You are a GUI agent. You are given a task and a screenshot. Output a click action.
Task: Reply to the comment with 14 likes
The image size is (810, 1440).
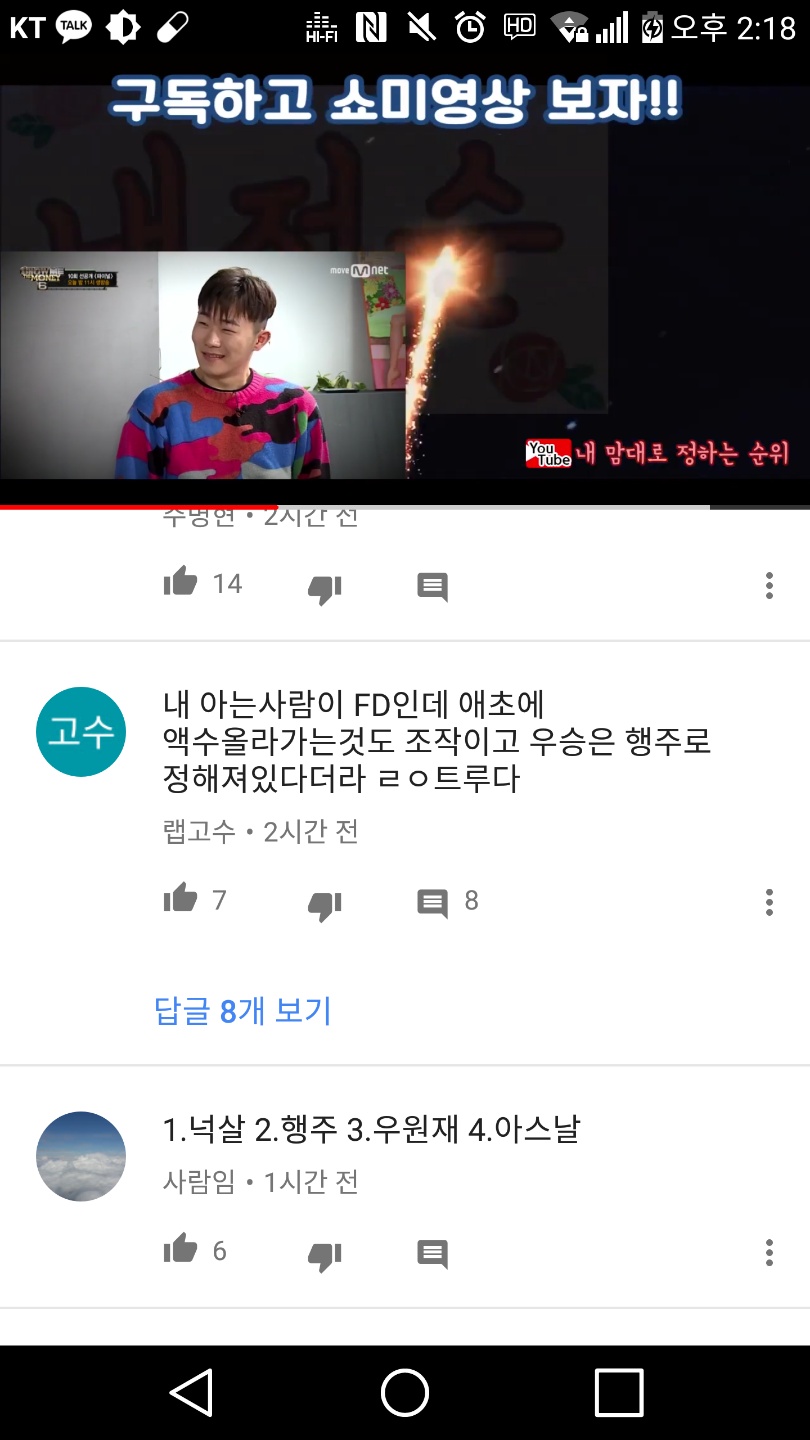point(432,588)
